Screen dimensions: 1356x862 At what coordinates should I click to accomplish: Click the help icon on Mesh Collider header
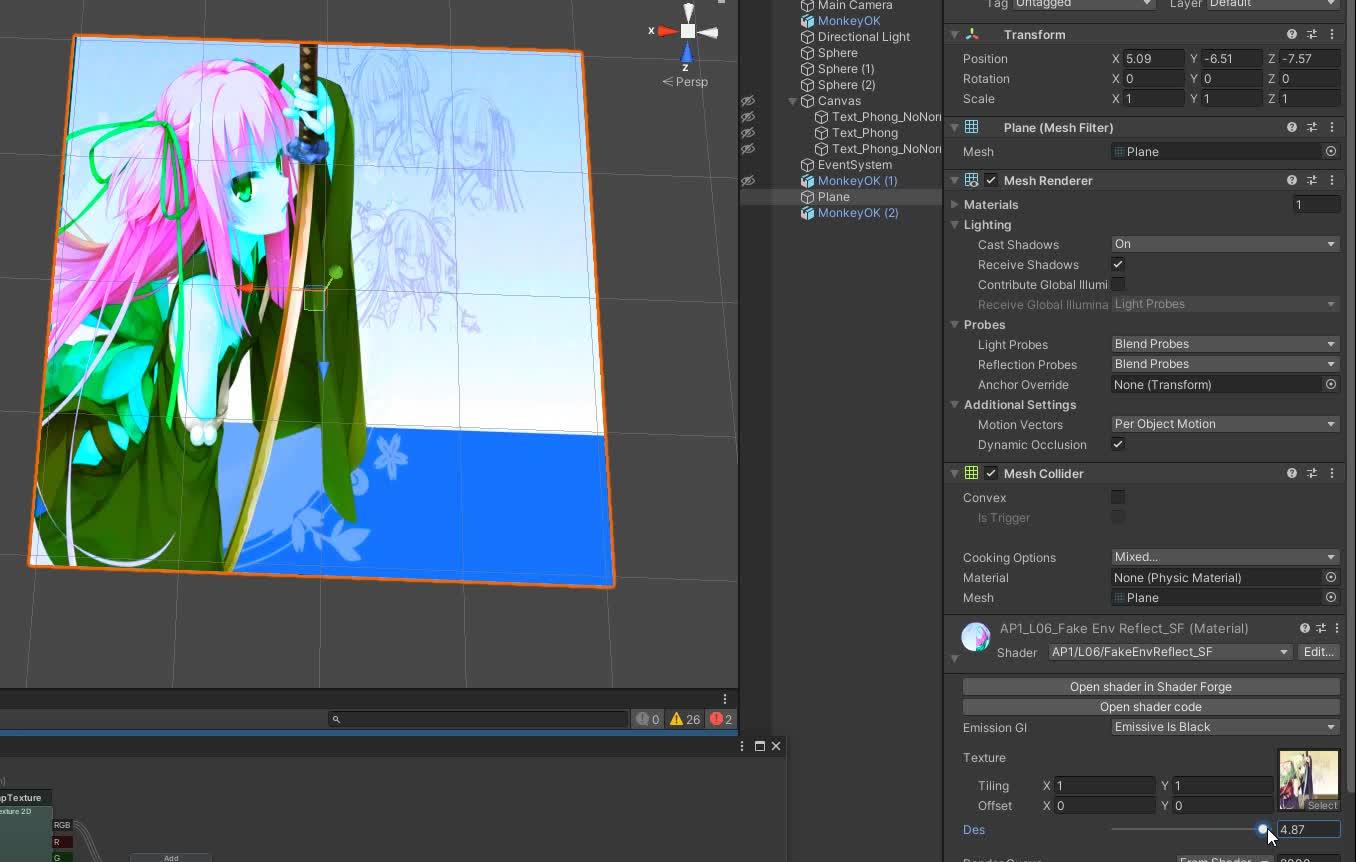tap(1291, 473)
